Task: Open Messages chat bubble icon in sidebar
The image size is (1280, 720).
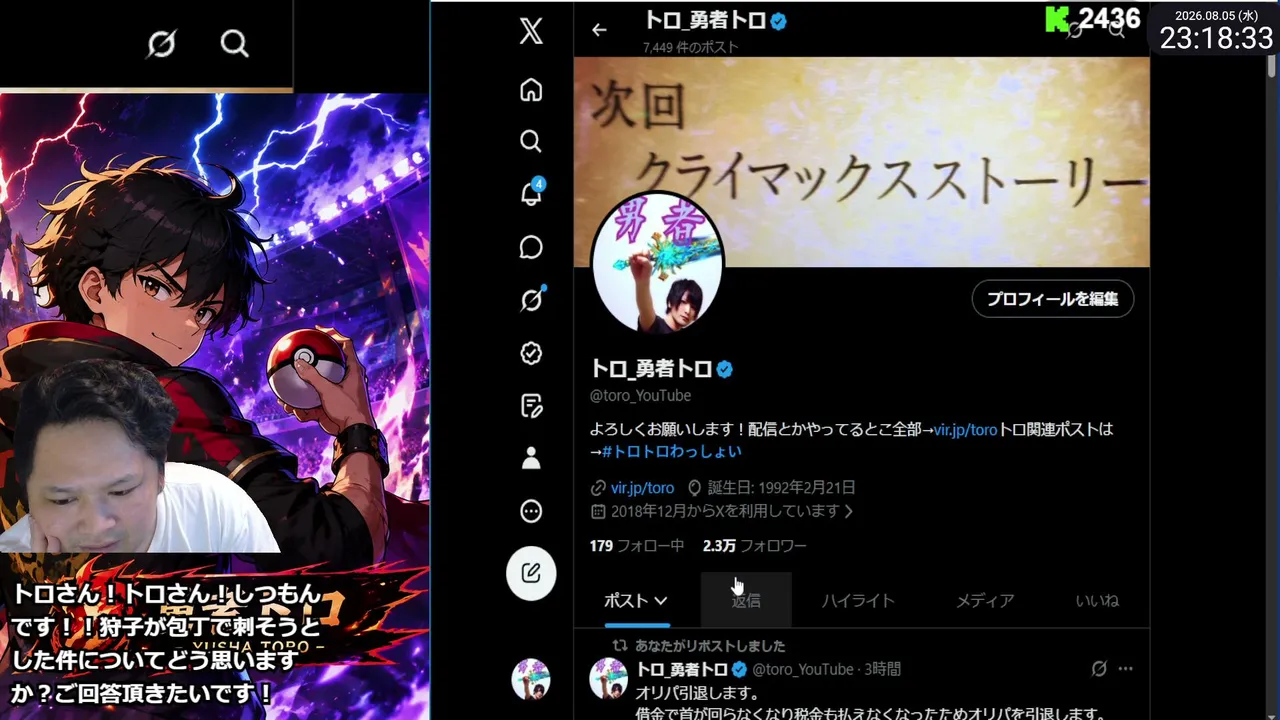Action: (x=531, y=247)
